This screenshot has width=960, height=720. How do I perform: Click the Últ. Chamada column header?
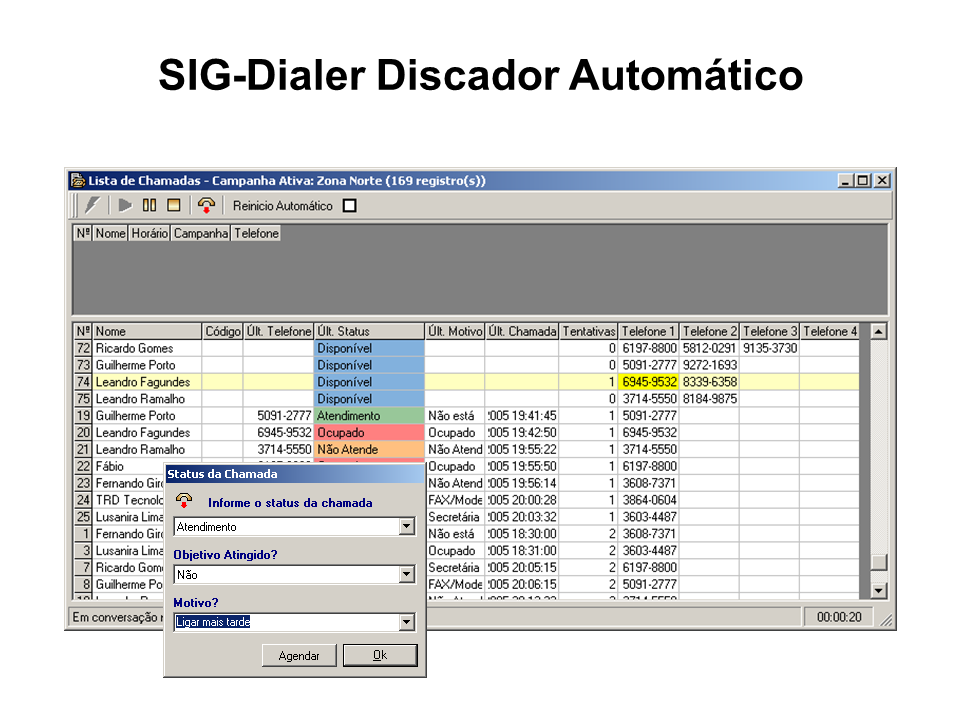pyautogui.click(x=522, y=331)
